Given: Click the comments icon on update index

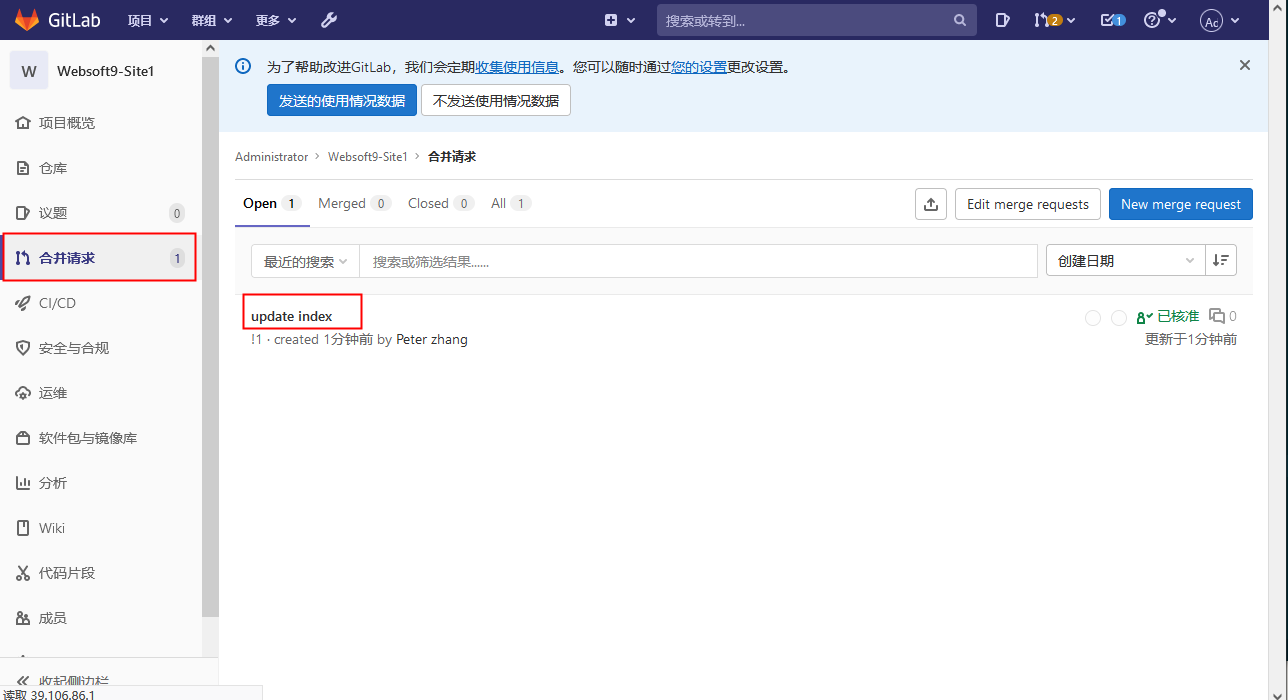Looking at the screenshot, I should click(x=1217, y=316).
